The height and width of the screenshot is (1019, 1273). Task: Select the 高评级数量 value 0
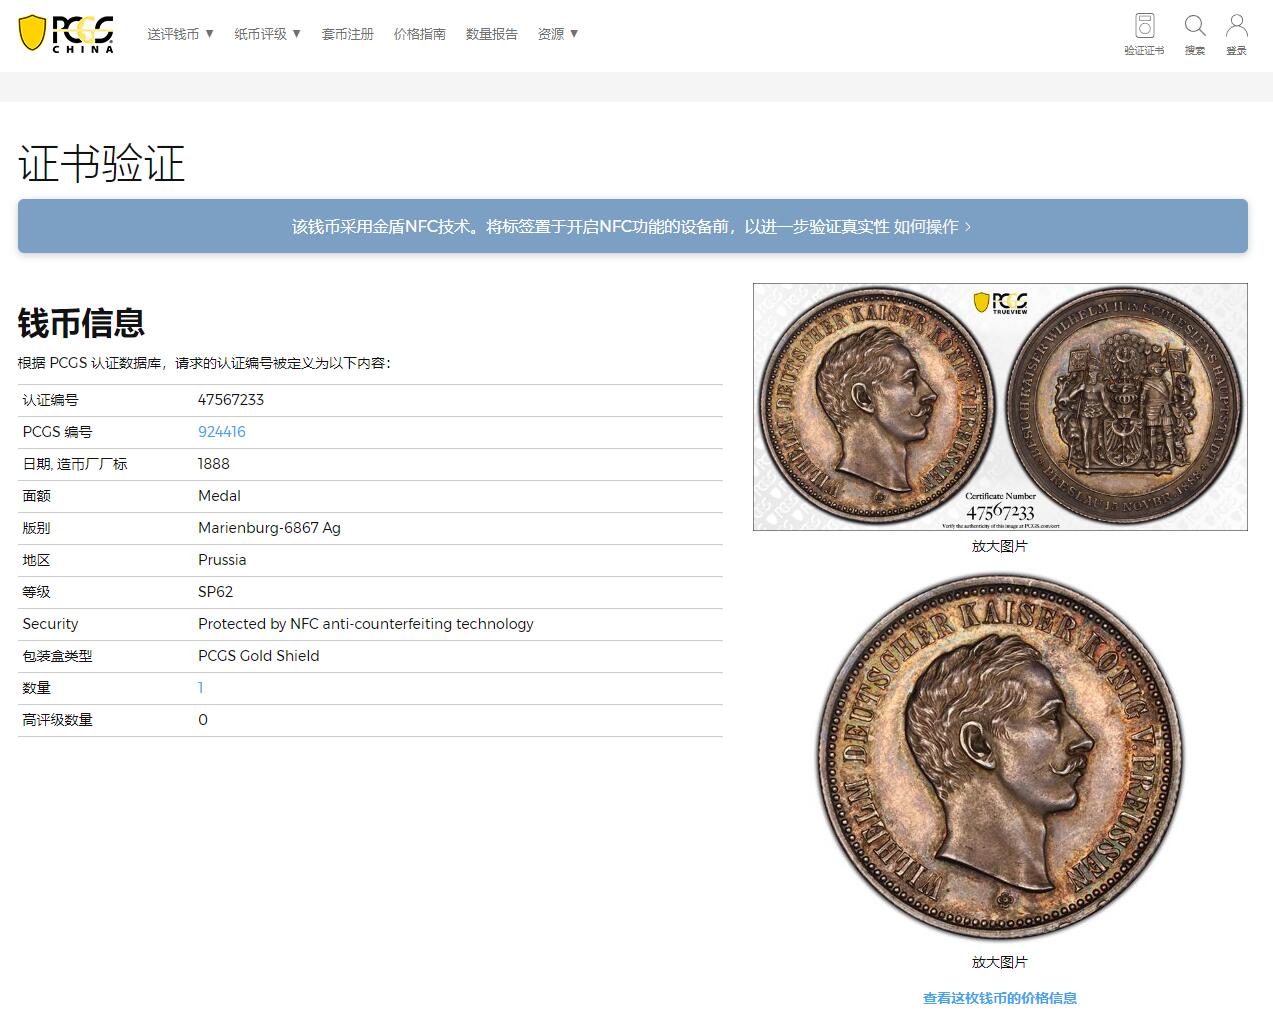coord(203,720)
